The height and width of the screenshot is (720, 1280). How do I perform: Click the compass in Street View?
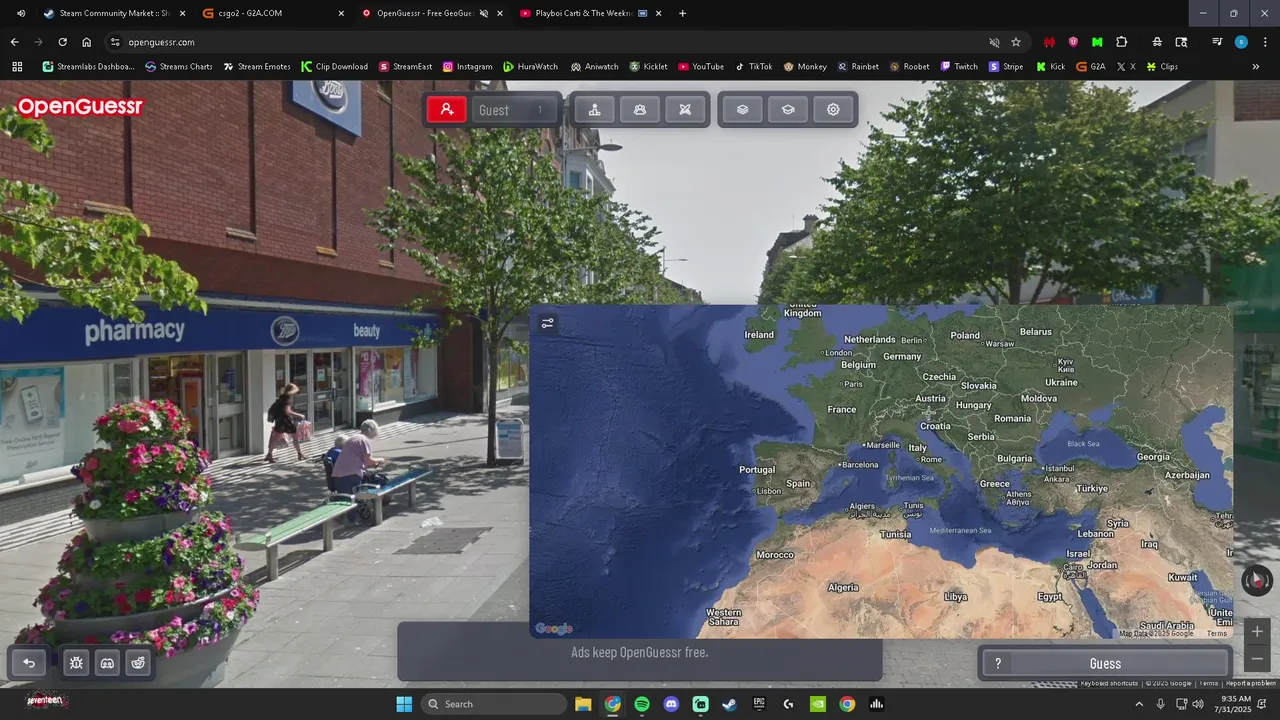tap(1257, 580)
